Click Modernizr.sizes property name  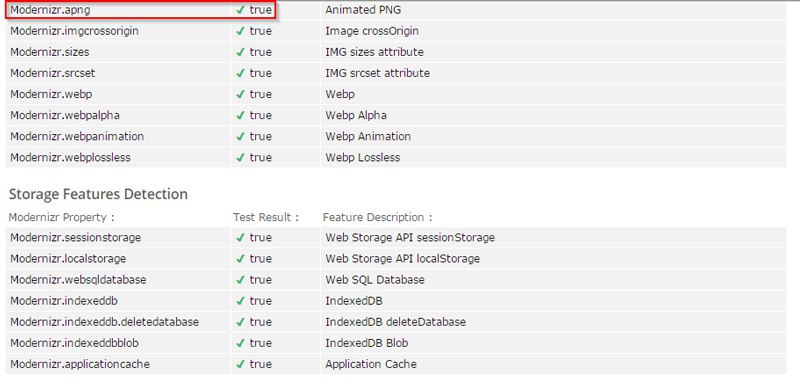pyautogui.click(x=50, y=52)
